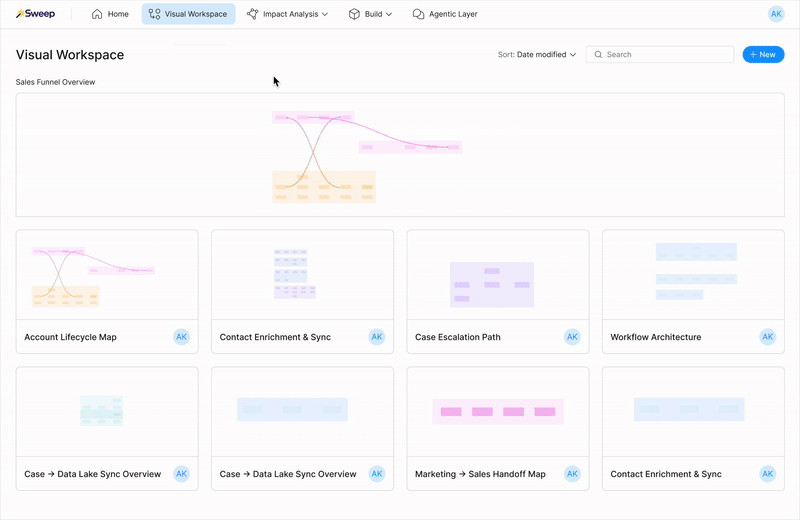Click the Impact Analysis branch icon
This screenshot has width=800, height=520.
click(x=253, y=14)
